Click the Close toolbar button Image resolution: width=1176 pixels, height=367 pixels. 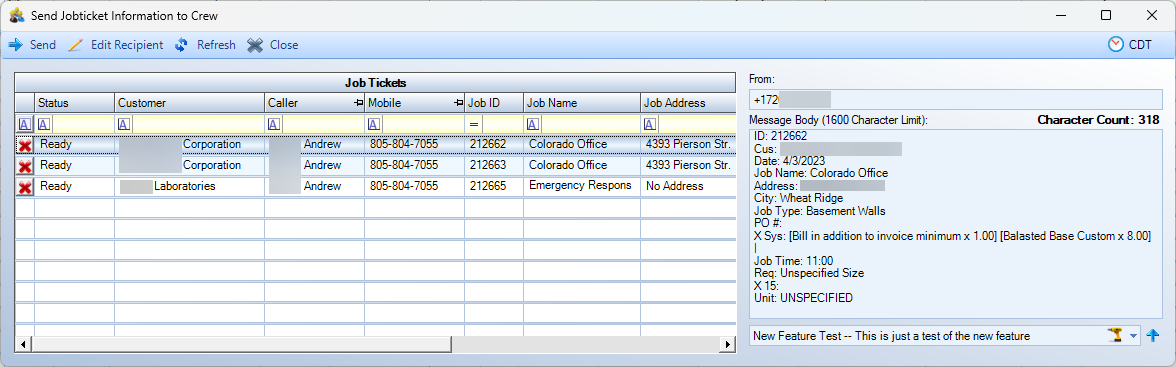click(273, 45)
